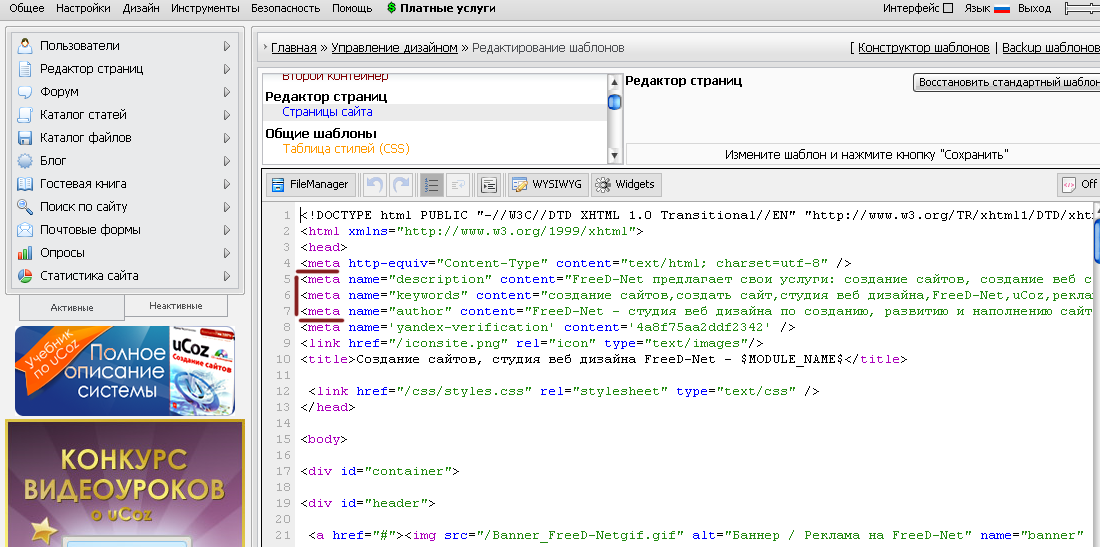Expand the Редактор страниц submenu arrow
The width and height of the screenshot is (1100, 547).
(x=227, y=69)
